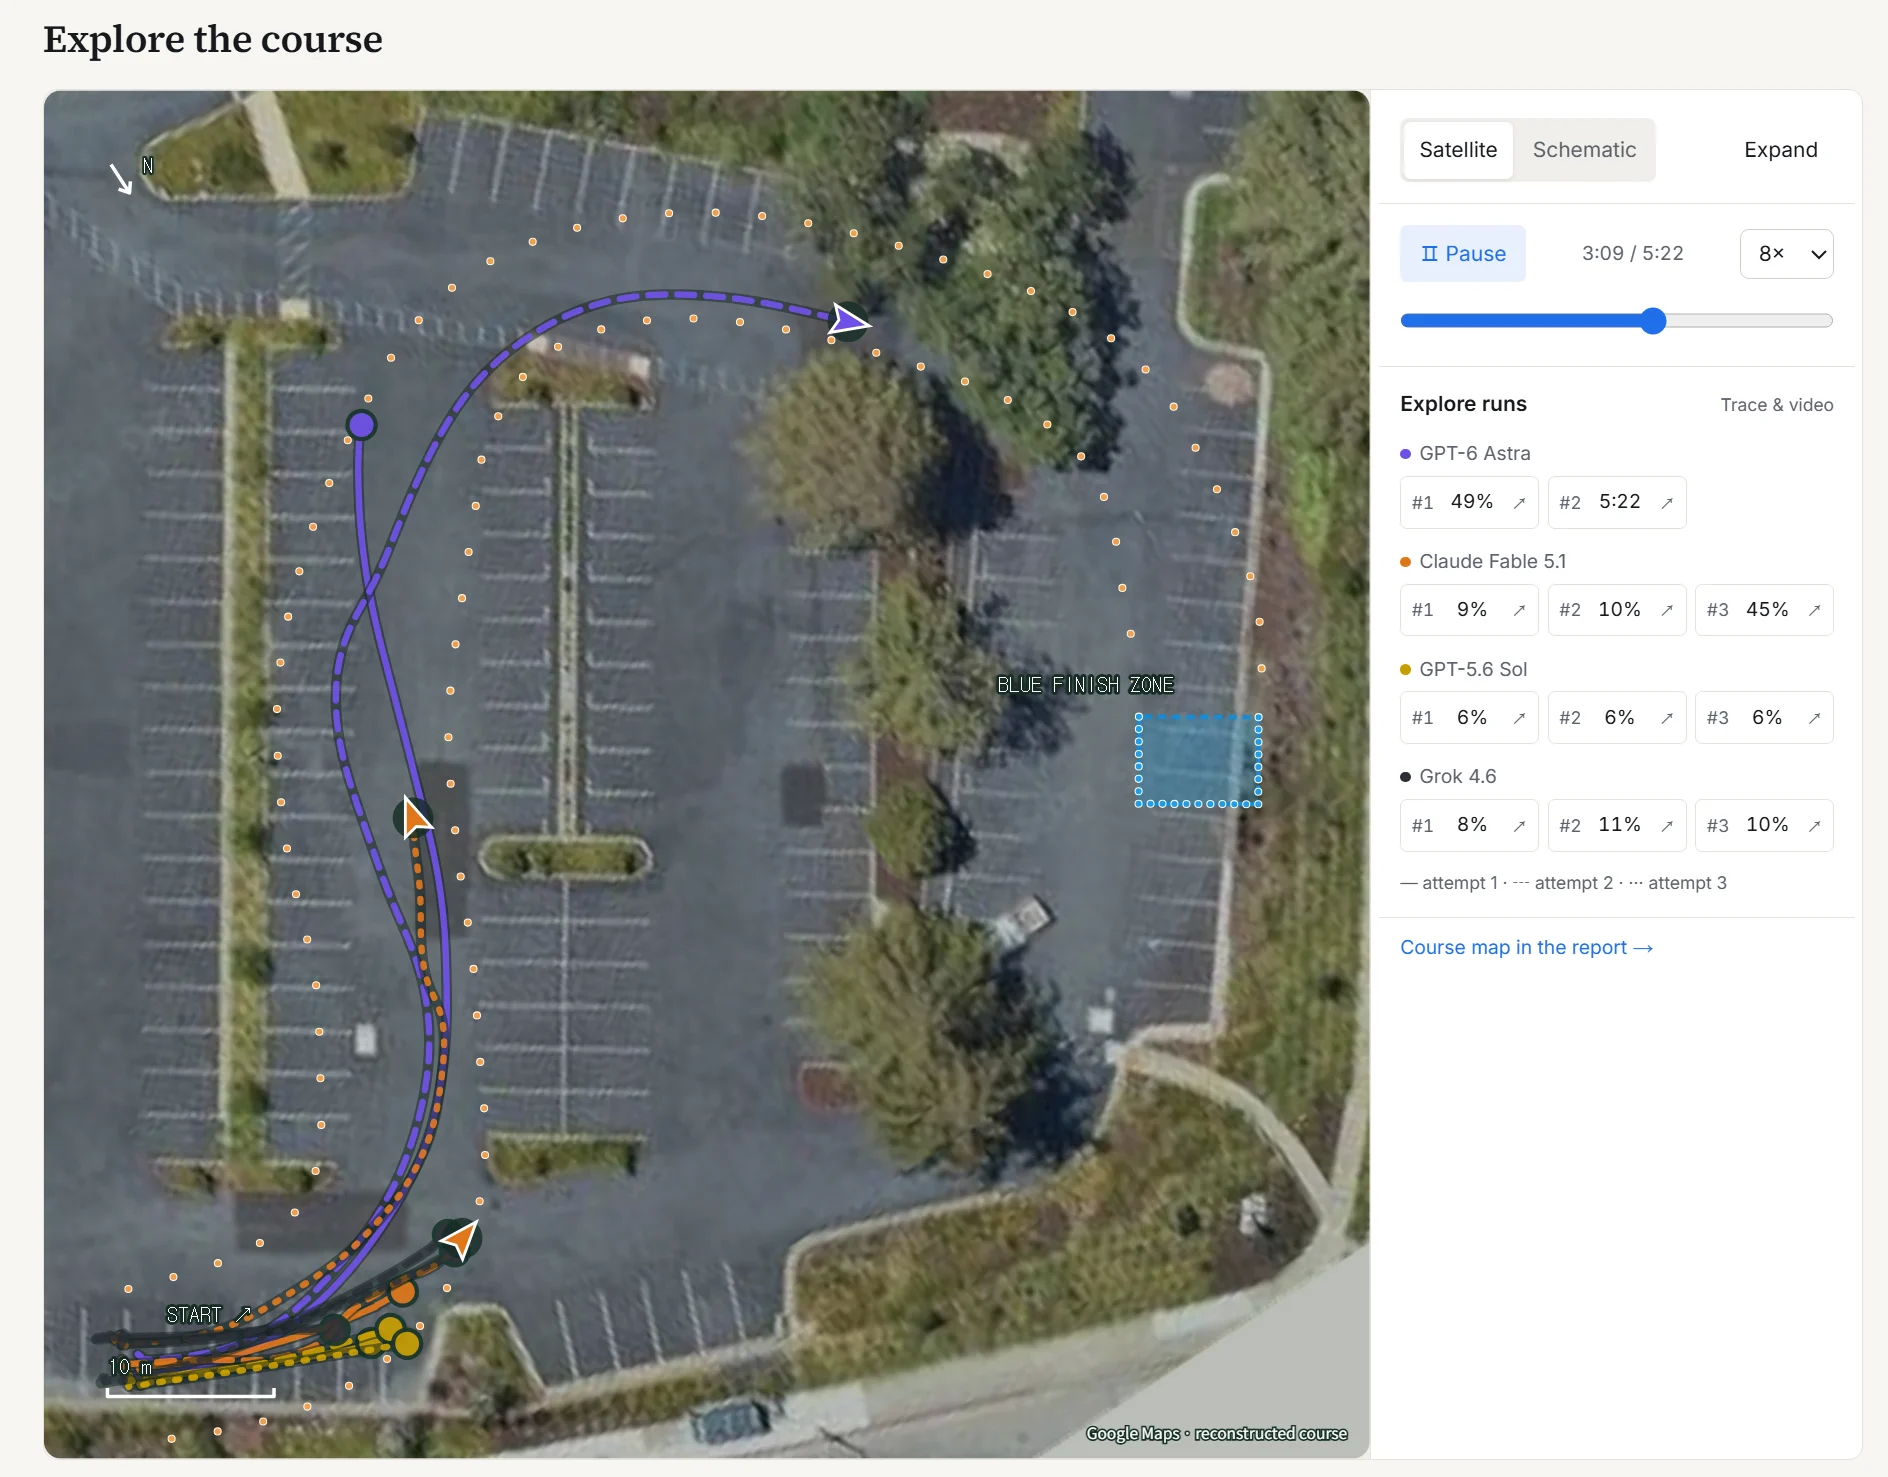Click the blue finish zone rectangle
Image resolution: width=1888 pixels, height=1477 pixels.
(1198, 760)
